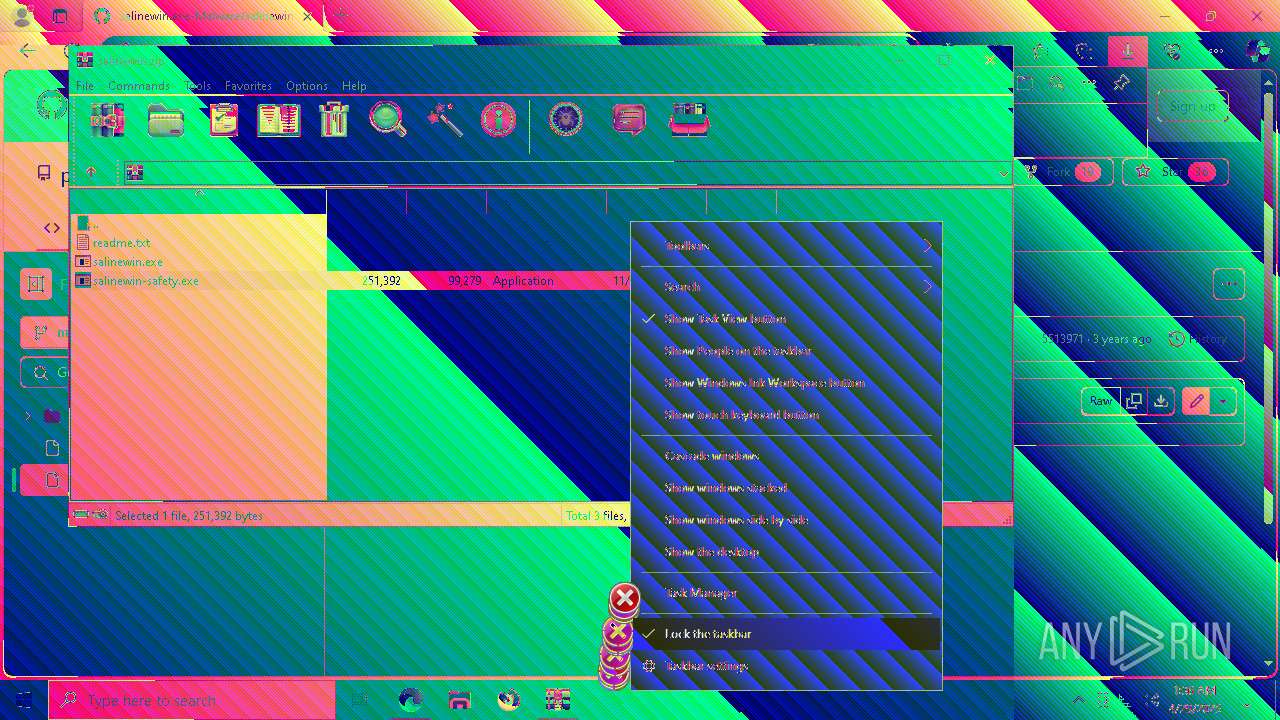Click the WinRAR View book icon

coord(279,120)
